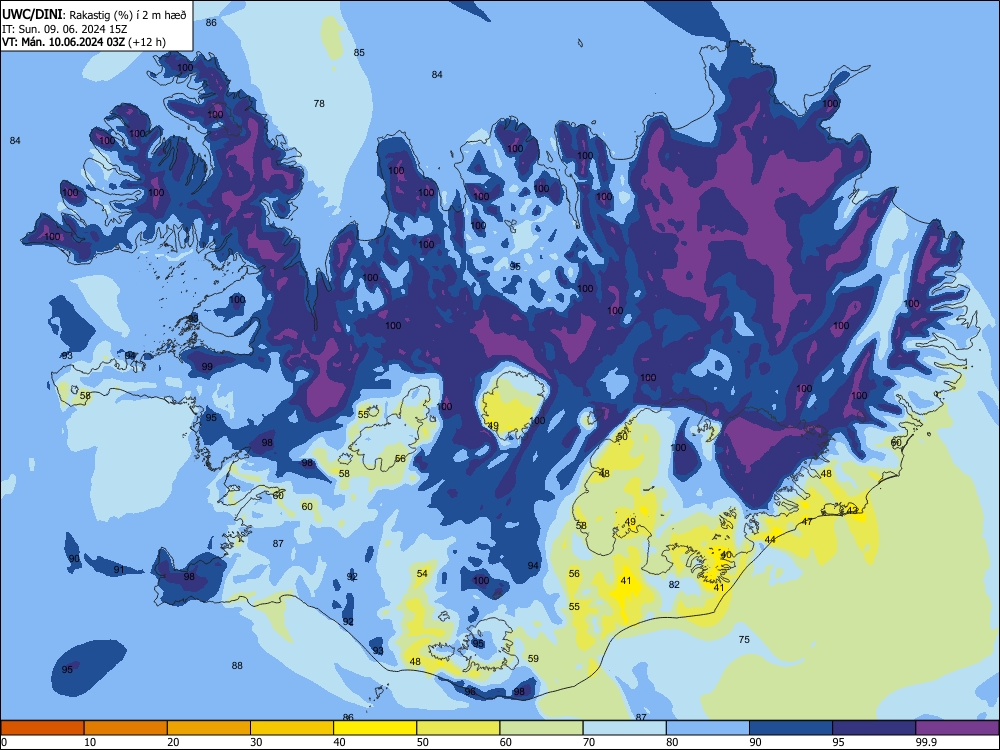The width and height of the screenshot is (1000, 750).
Task: Click the map value '75' off the southeast coast
Action: tap(744, 640)
